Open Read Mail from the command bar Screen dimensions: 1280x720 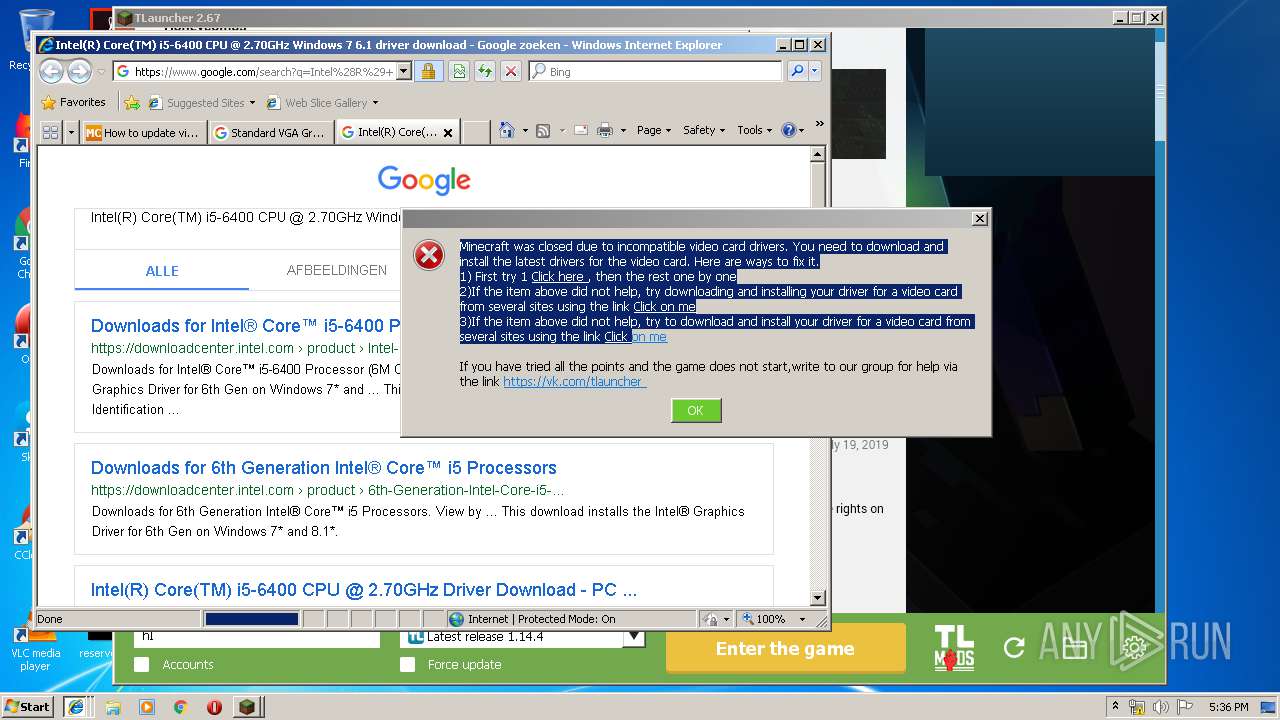coord(580,130)
